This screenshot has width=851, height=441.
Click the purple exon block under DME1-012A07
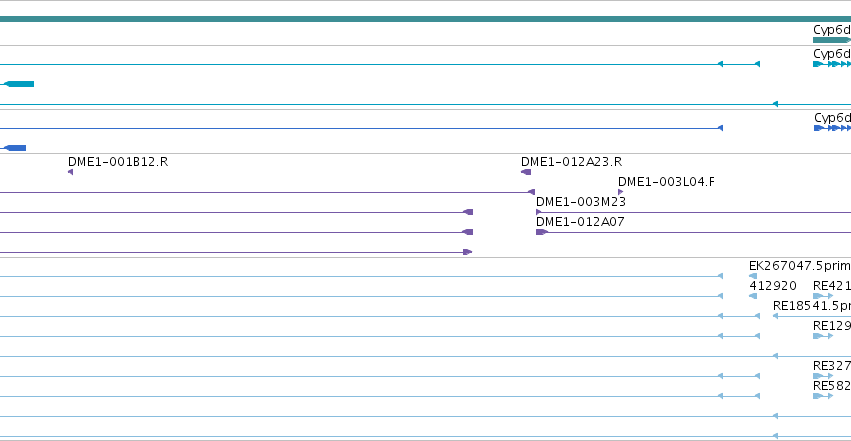(x=542, y=232)
